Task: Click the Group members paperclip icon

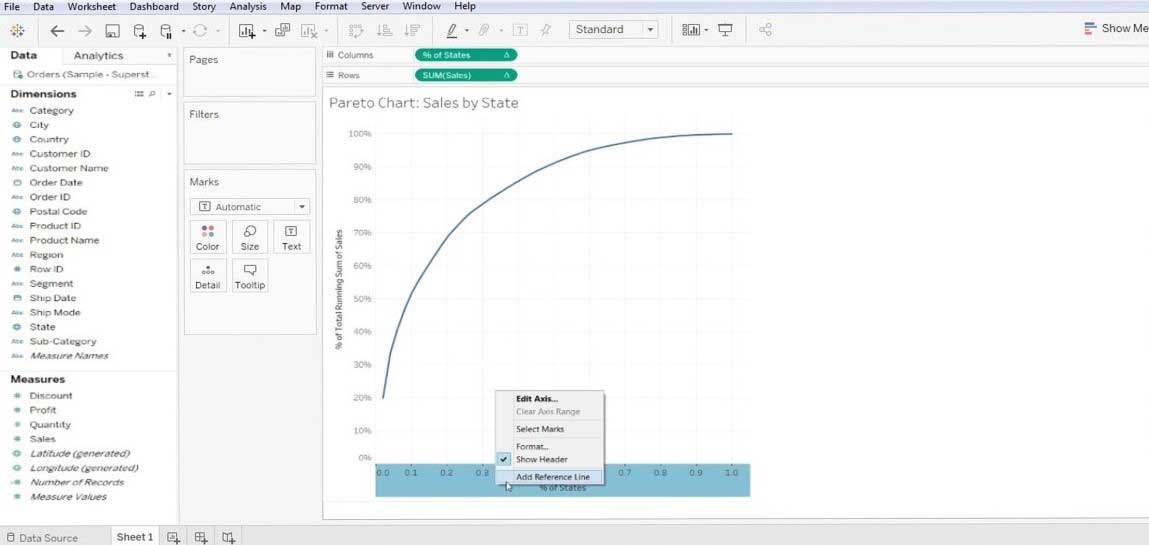Action: coord(484,30)
